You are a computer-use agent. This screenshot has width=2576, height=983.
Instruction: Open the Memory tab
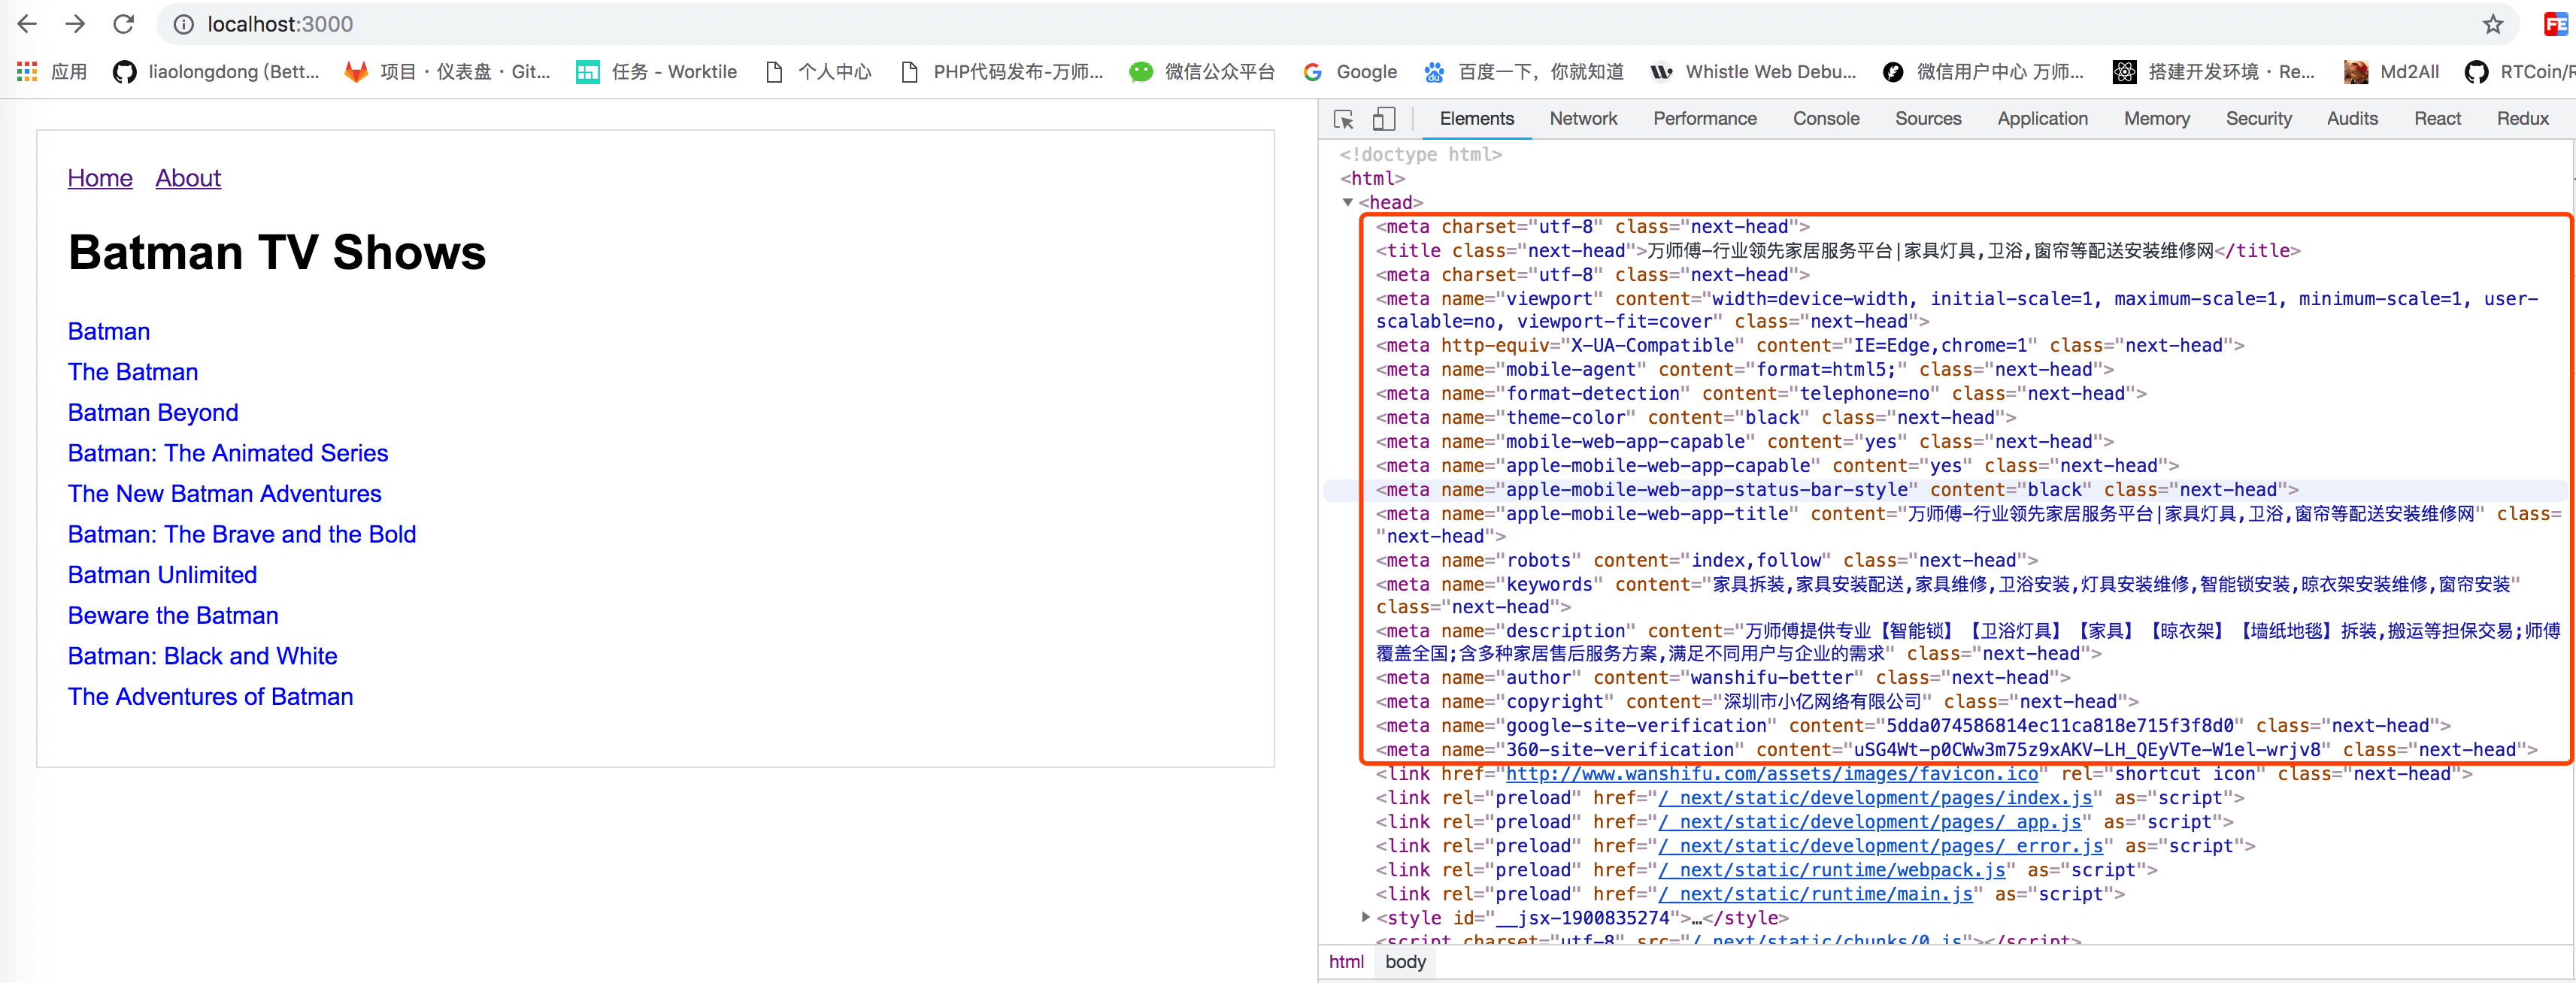(x=2157, y=119)
